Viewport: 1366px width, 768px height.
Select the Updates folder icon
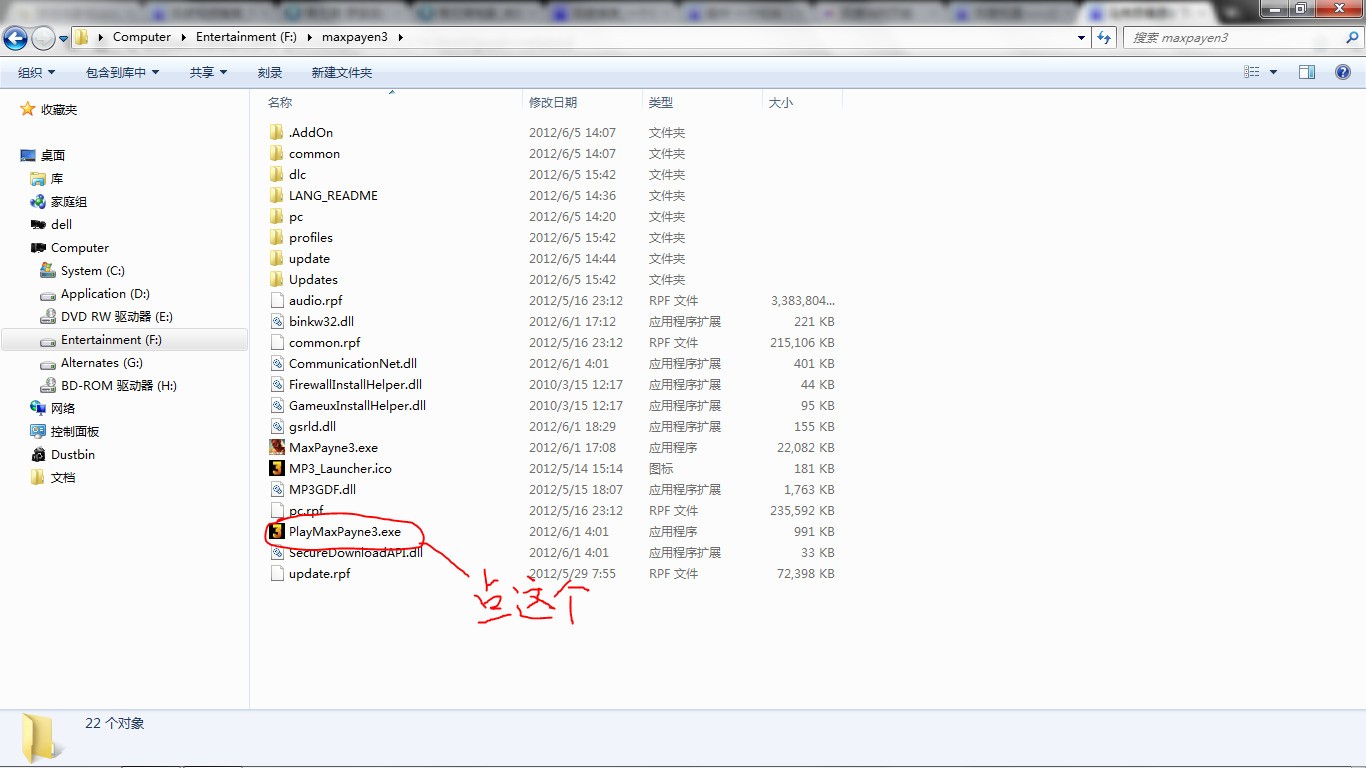tap(277, 279)
